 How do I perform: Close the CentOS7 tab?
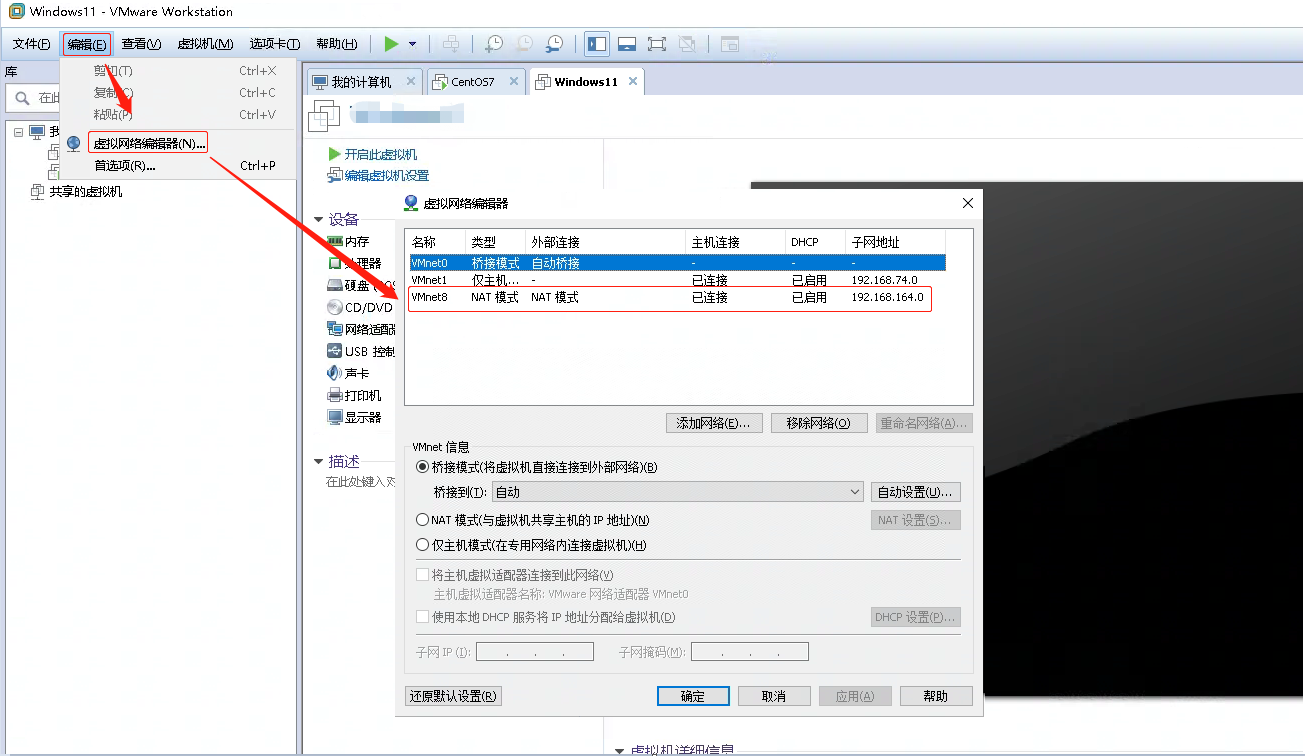tap(513, 82)
